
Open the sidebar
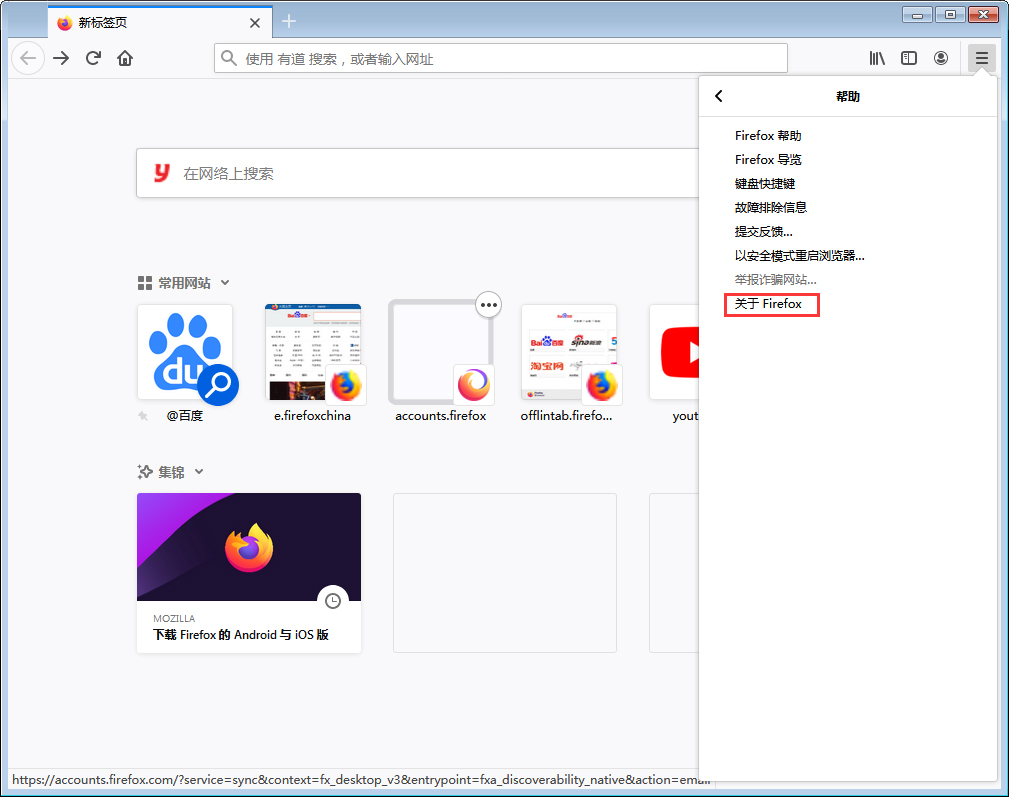pyautogui.click(x=909, y=58)
